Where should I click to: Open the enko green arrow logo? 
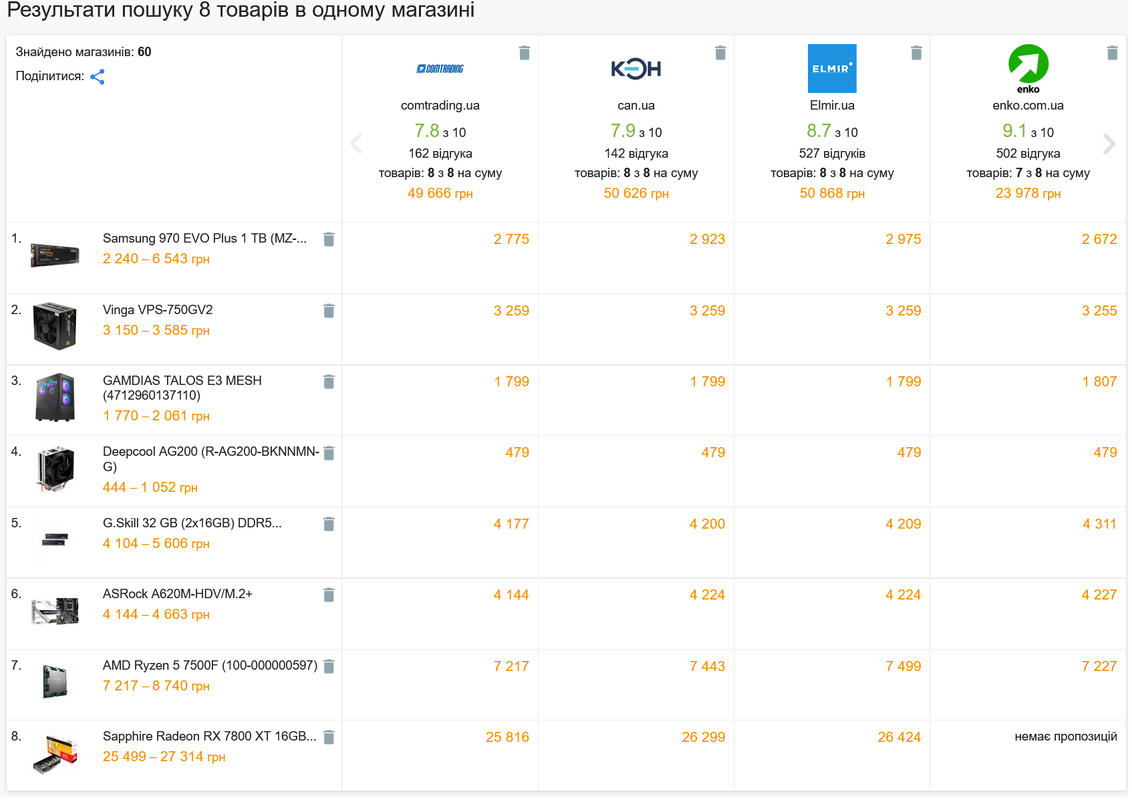(1029, 69)
